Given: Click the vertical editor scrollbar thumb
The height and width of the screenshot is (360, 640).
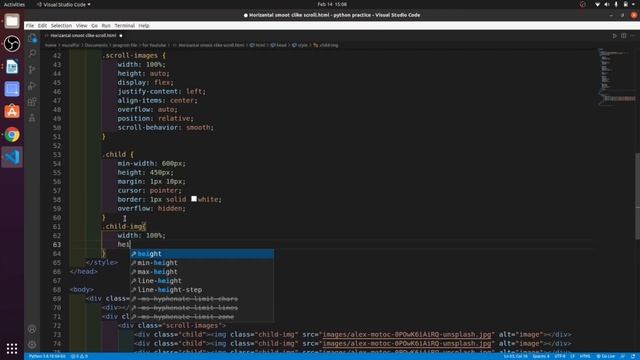Looking at the screenshot, I should [x=637, y=196].
